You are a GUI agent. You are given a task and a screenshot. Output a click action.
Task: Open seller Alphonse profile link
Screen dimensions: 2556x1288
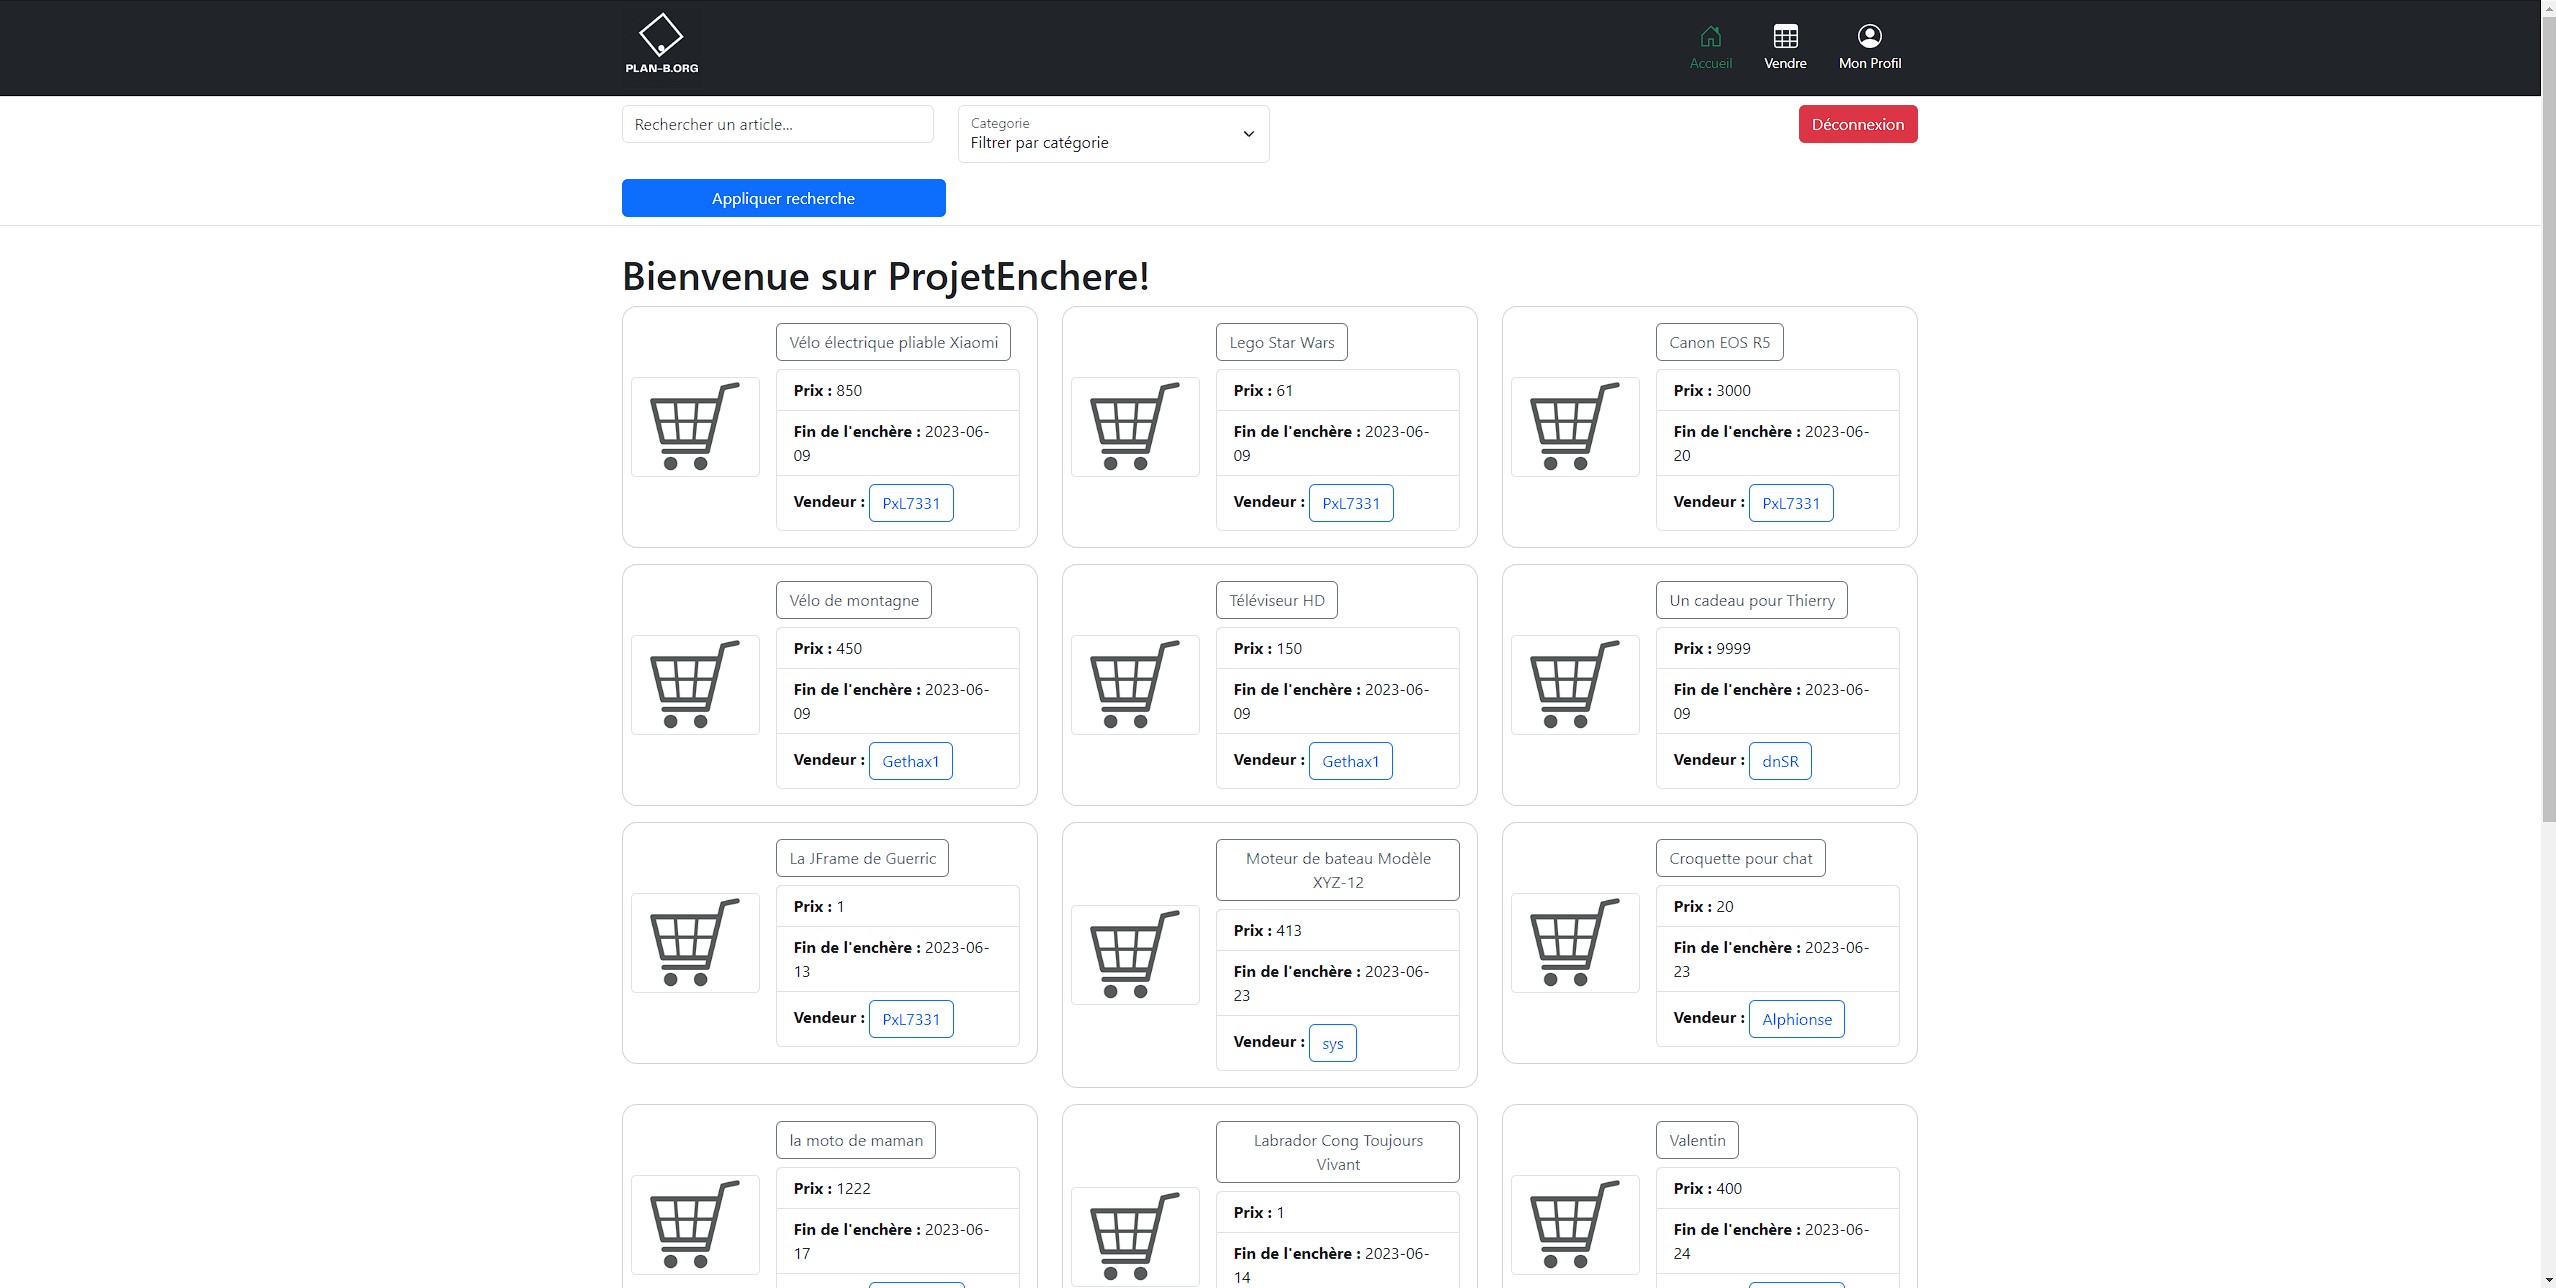[1796, 1019]
